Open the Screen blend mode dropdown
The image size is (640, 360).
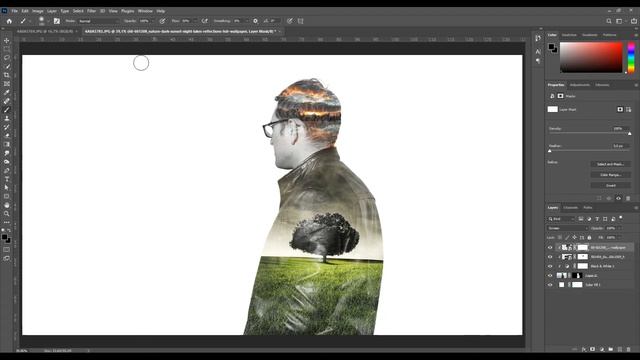[x=567, y=228]
